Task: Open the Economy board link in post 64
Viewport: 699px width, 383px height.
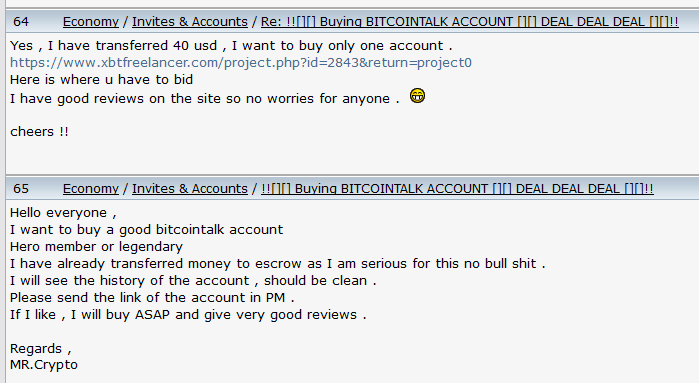Action: [91, 21]
